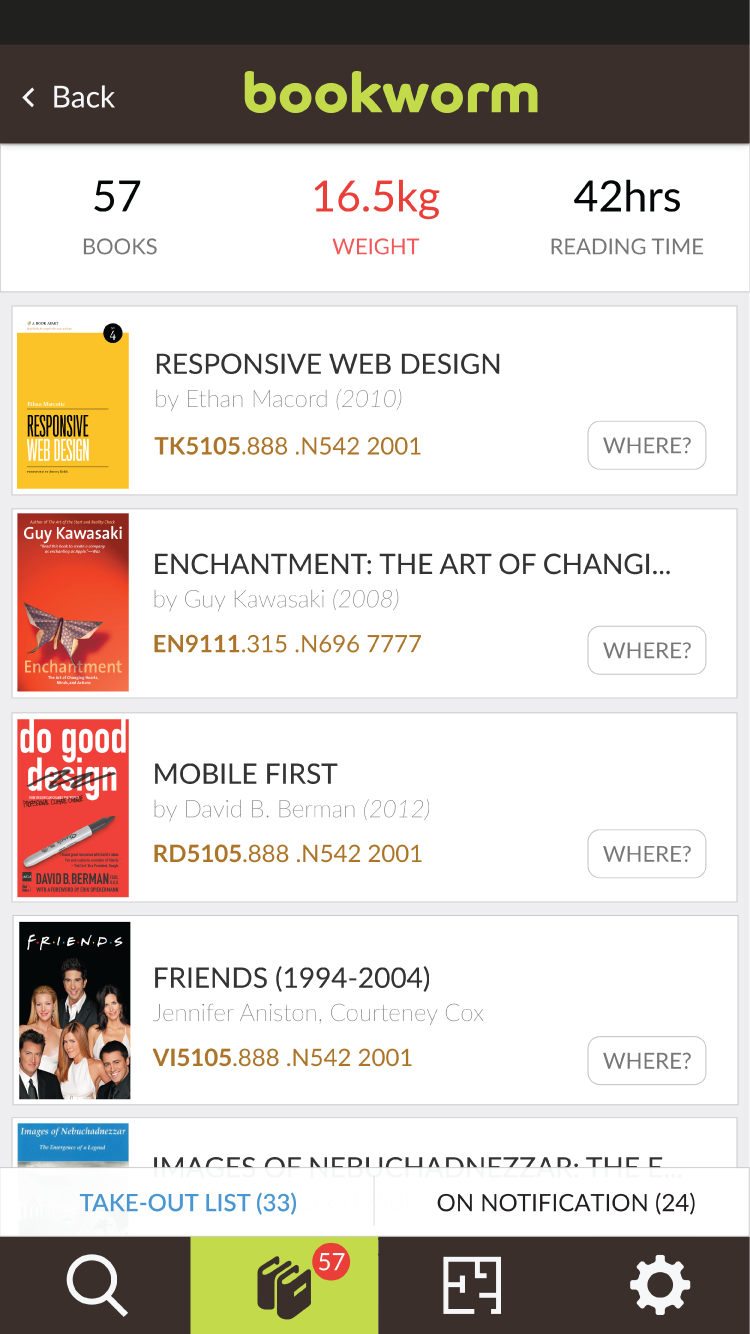This screenshot has width=750, height=1334.
Task: Switch to the On Notification tab
Action: (x=565, y=1202)
